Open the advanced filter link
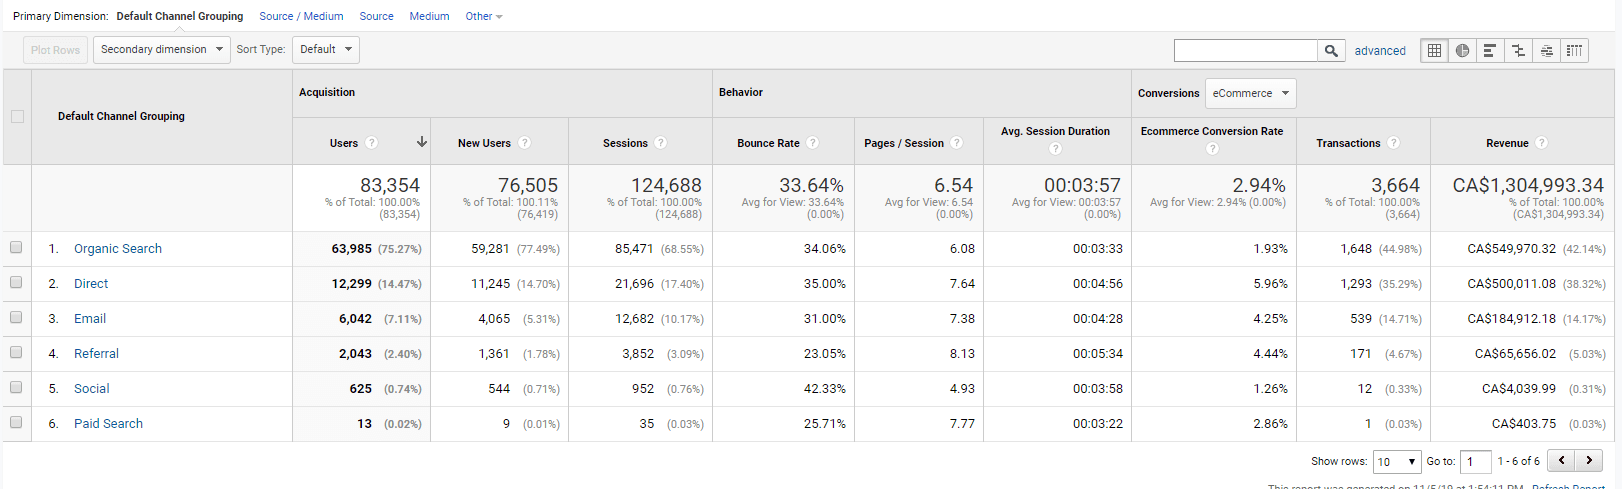 pyautogui.click(x=1380, y=51)
